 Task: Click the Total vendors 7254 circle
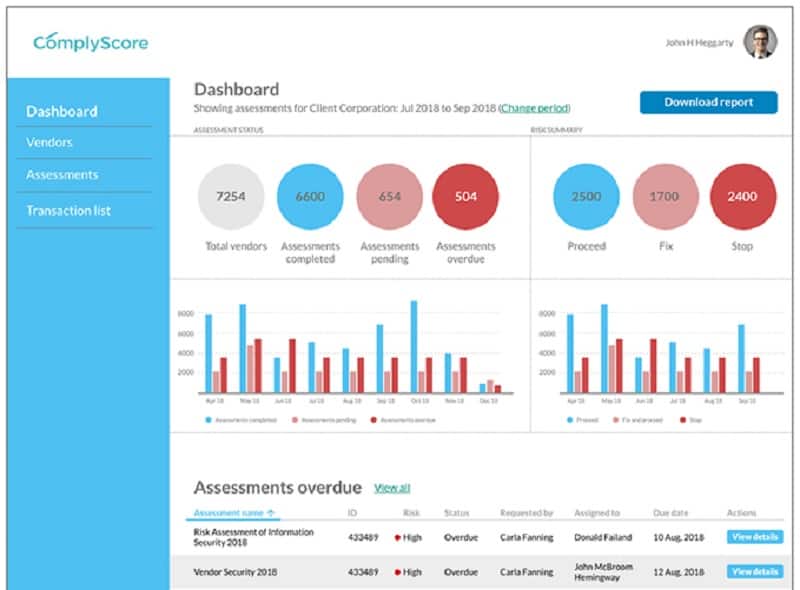(x=231, y=196)
